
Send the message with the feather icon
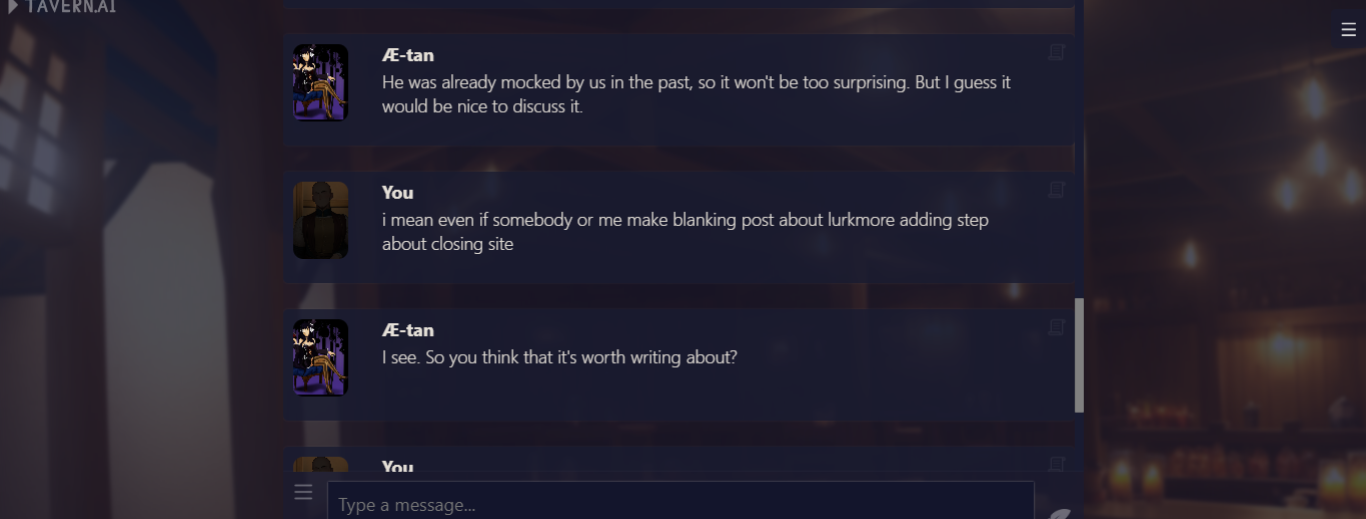[x=1059, y=513]
